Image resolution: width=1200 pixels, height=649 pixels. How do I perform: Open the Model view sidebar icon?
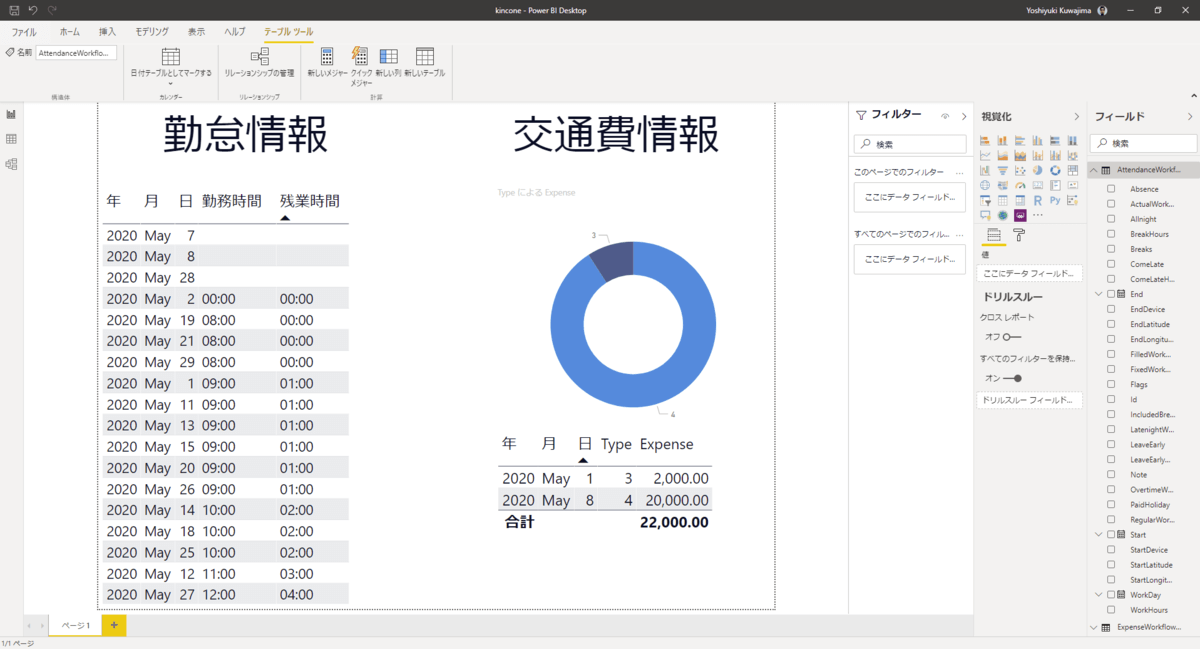[11, 164]
